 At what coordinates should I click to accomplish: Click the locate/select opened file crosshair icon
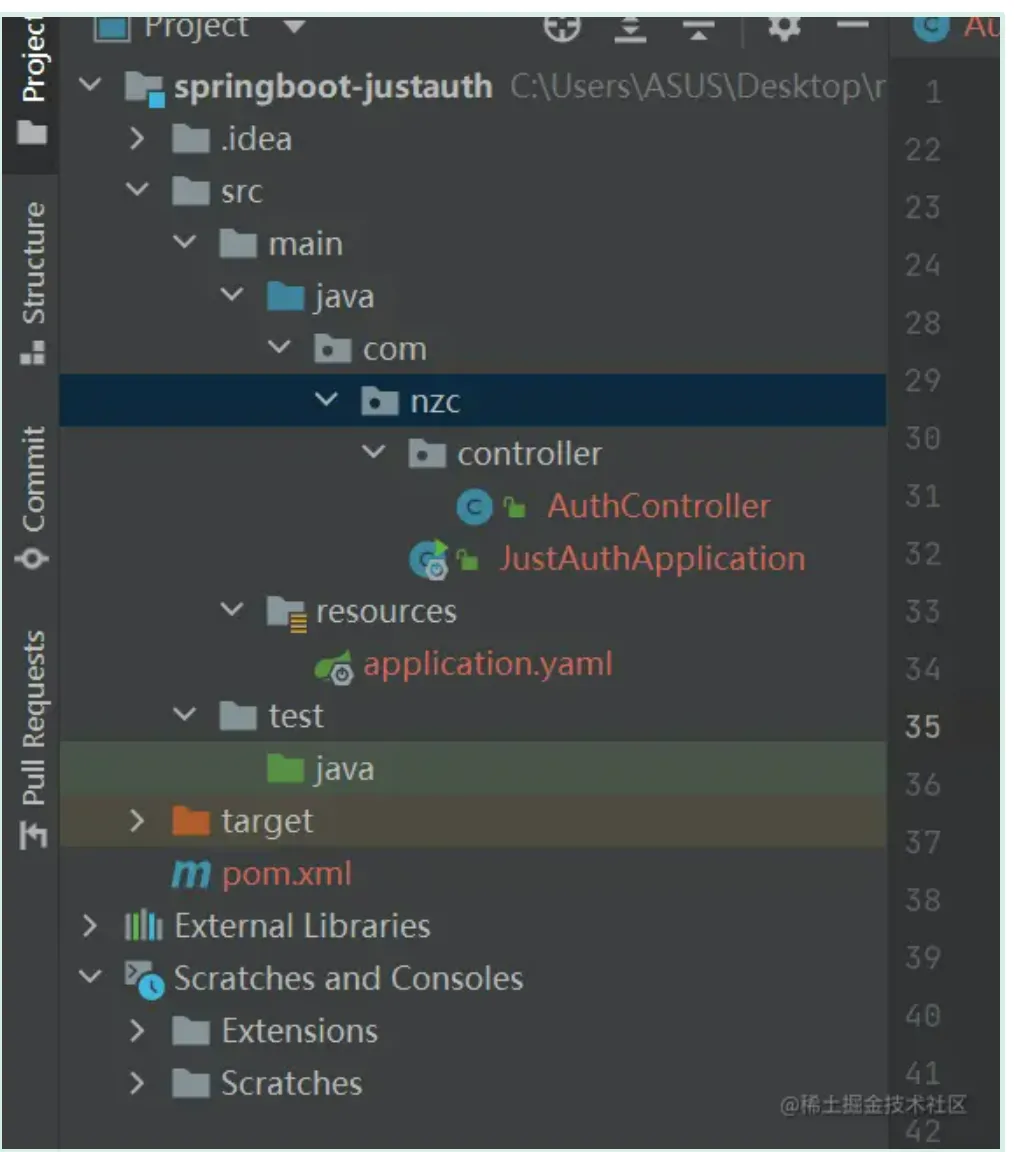pyautogui.click(x=562, y=27)
